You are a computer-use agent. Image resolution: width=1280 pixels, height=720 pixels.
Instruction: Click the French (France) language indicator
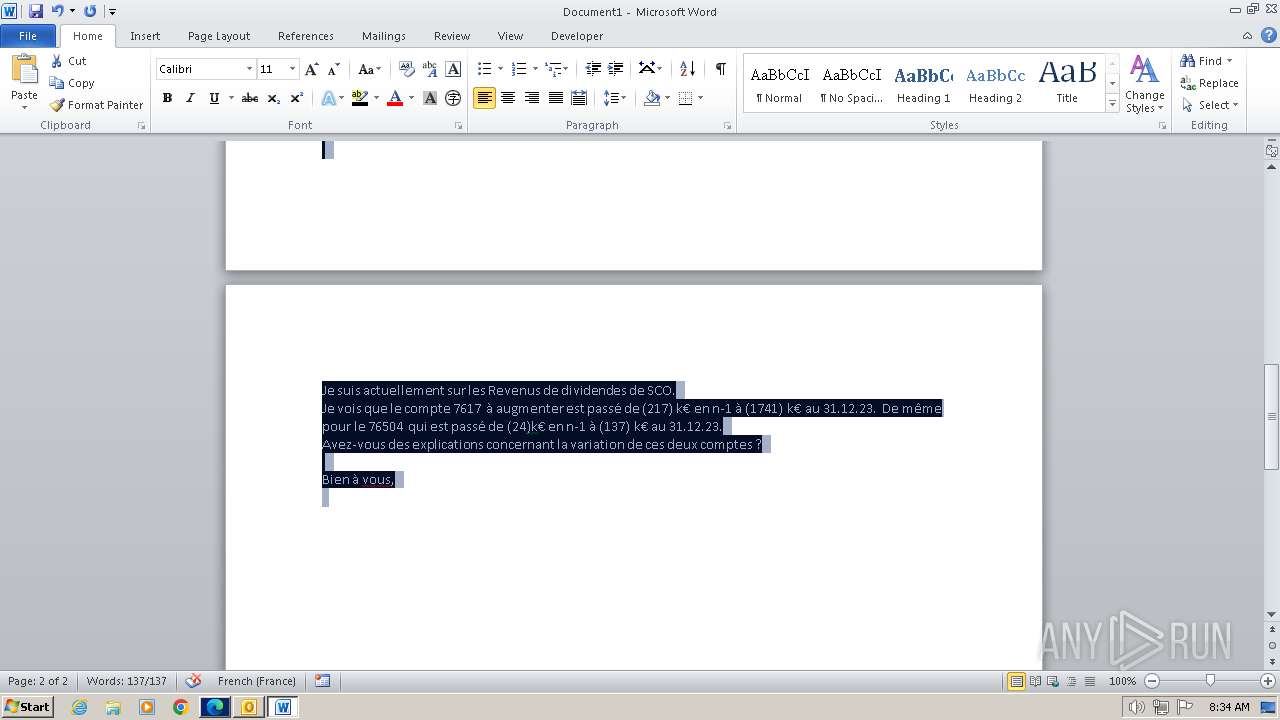[x=256, y=681]
